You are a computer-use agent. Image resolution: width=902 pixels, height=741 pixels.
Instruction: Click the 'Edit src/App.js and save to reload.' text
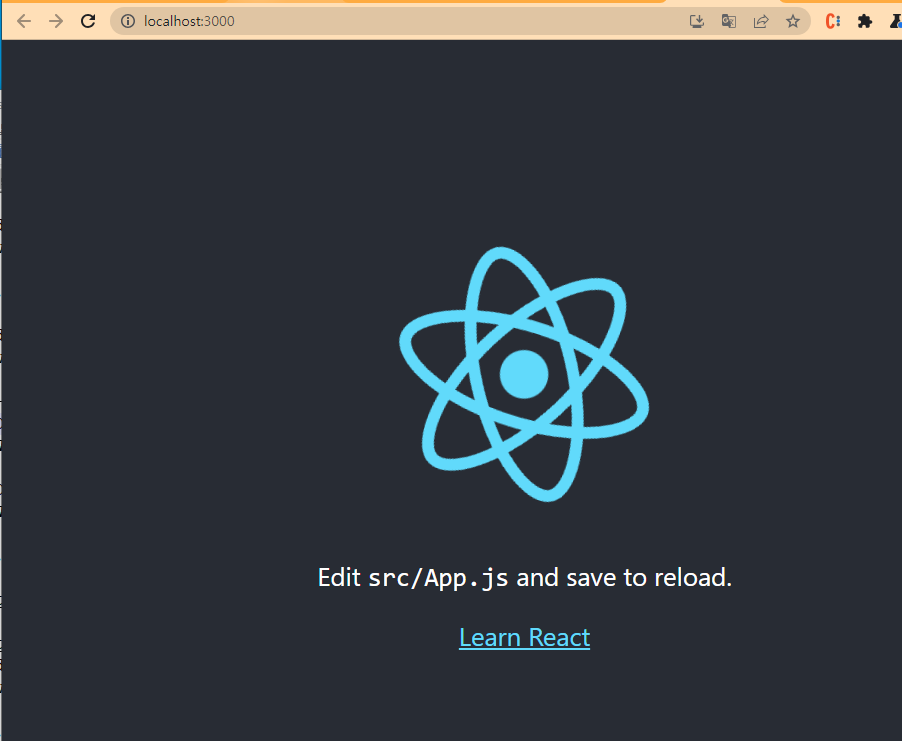[525, 577]
